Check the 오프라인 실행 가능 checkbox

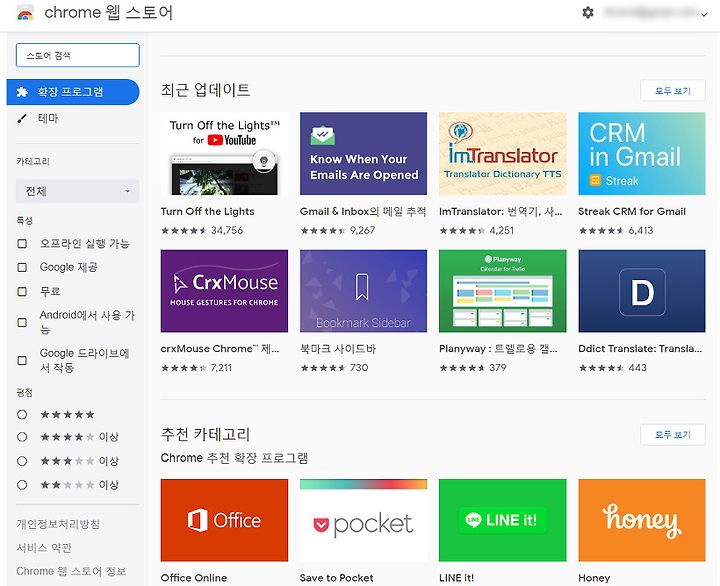(x=22, y=243)
